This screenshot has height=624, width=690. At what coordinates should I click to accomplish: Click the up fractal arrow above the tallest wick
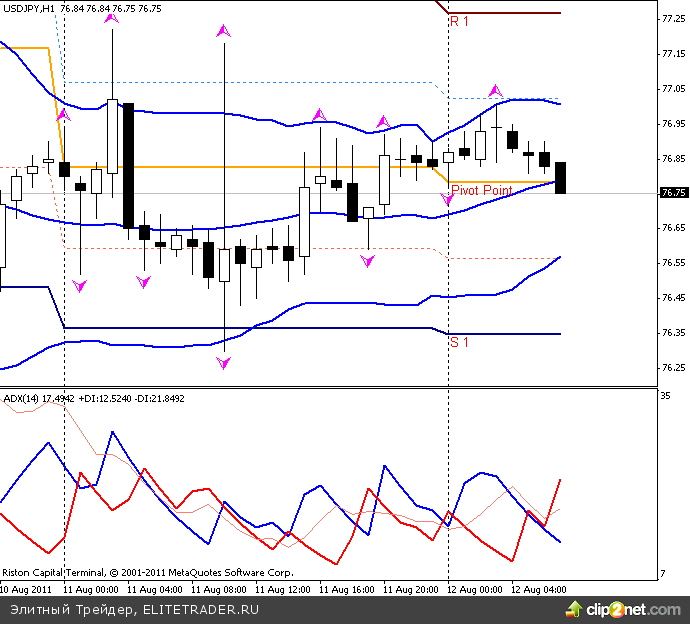pos(222,33)
